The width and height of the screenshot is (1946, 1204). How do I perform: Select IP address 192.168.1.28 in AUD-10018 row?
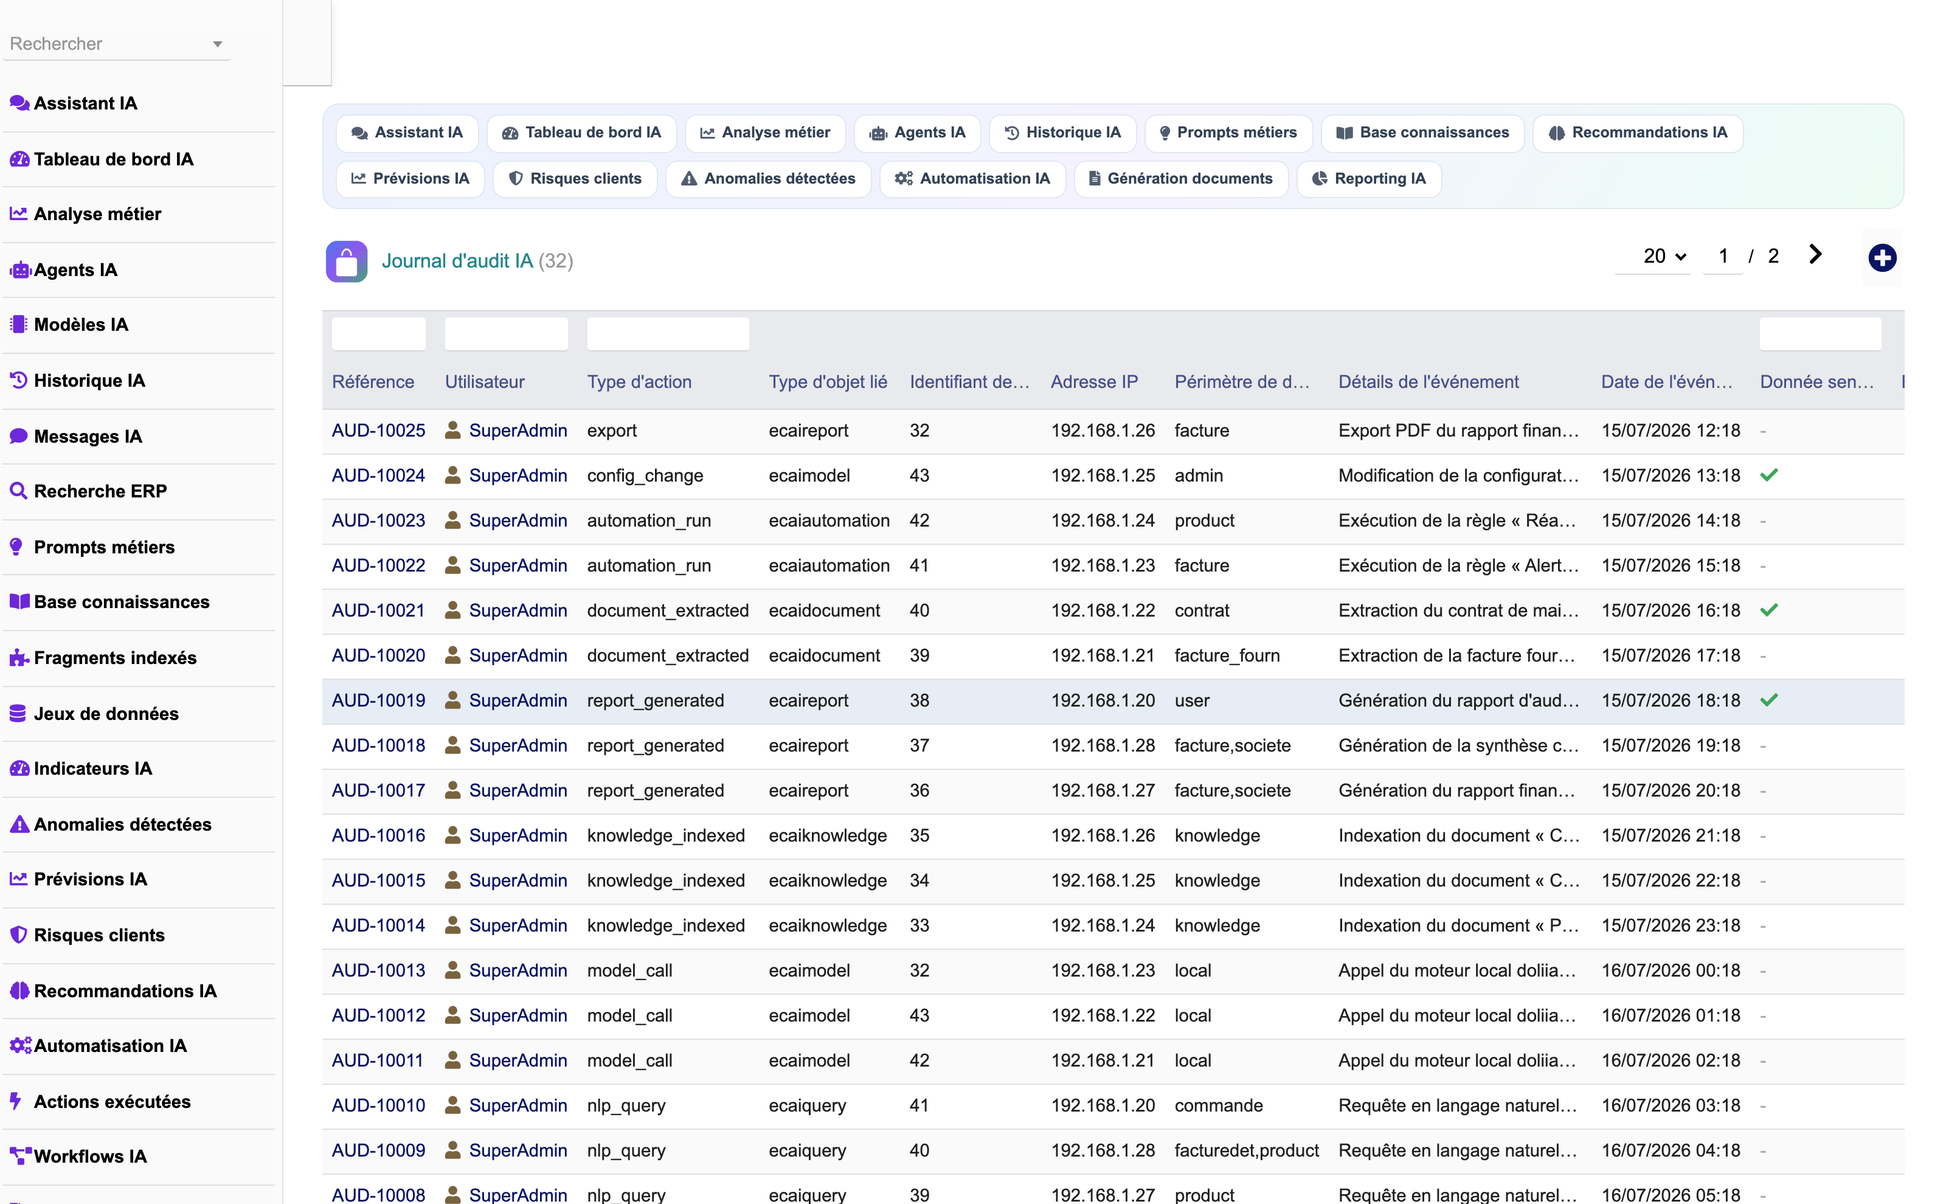pos(1103,746)
